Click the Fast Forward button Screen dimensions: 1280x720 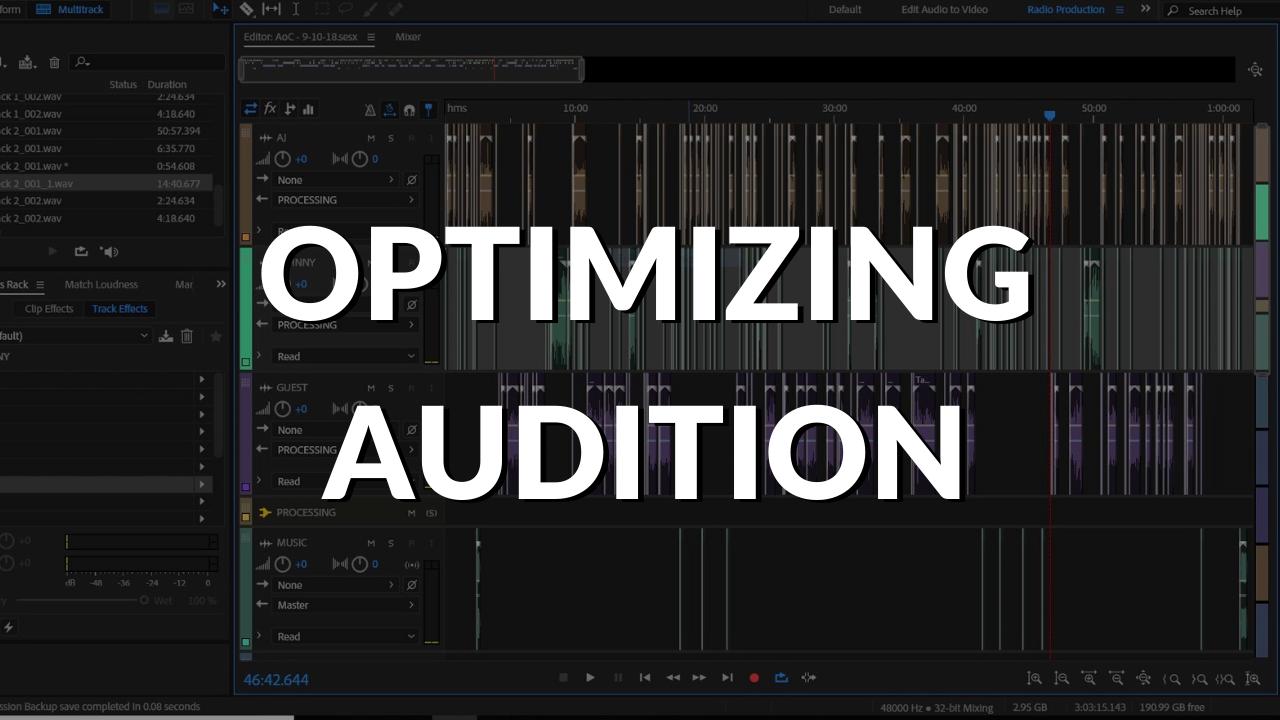(700, 678)
